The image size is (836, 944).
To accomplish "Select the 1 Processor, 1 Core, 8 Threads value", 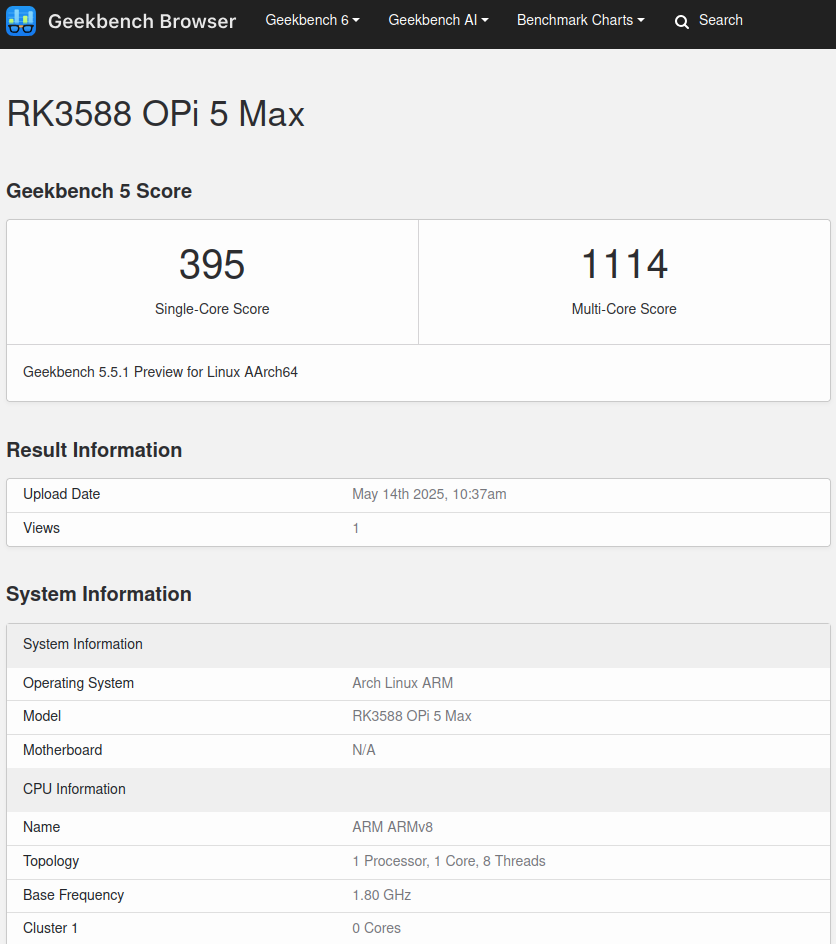I will 449,862.
